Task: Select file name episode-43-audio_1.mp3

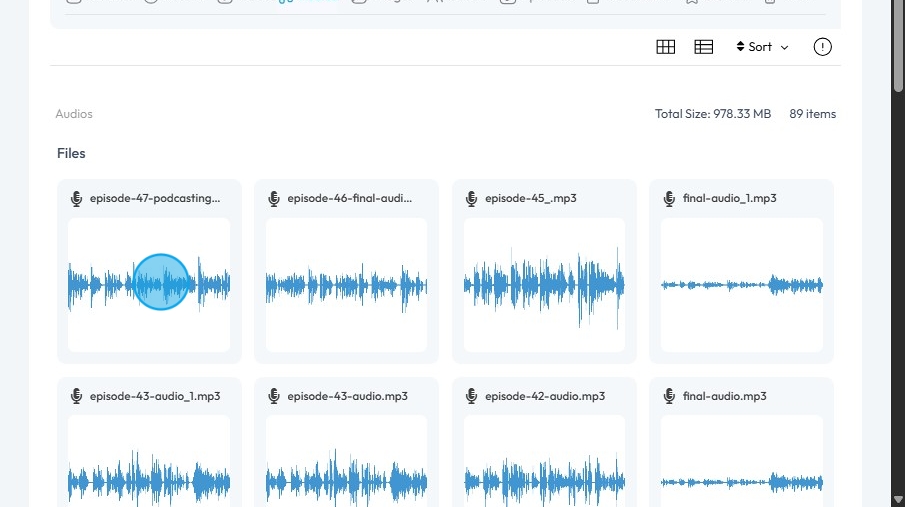Action: tap(155, 396)
